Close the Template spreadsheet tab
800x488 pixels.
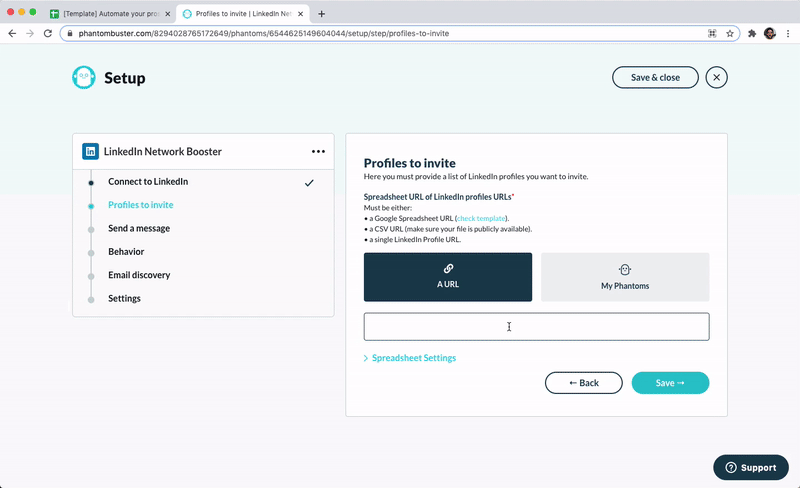pos(167,14)
